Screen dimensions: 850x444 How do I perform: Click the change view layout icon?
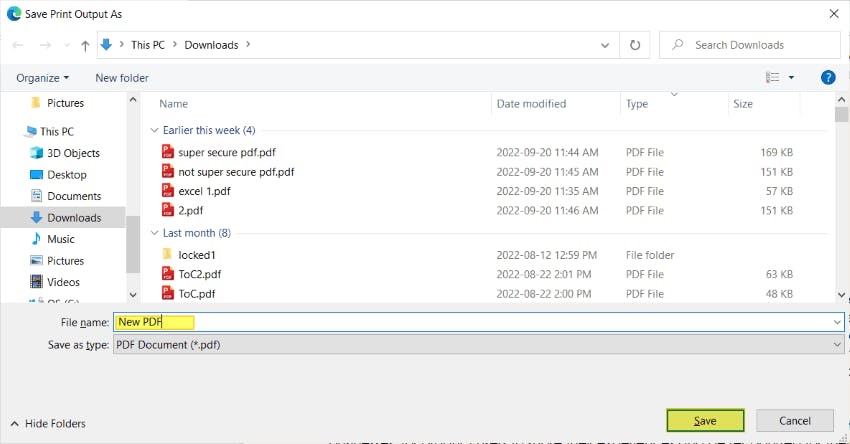pyautogui.click(x=772, y=77)
